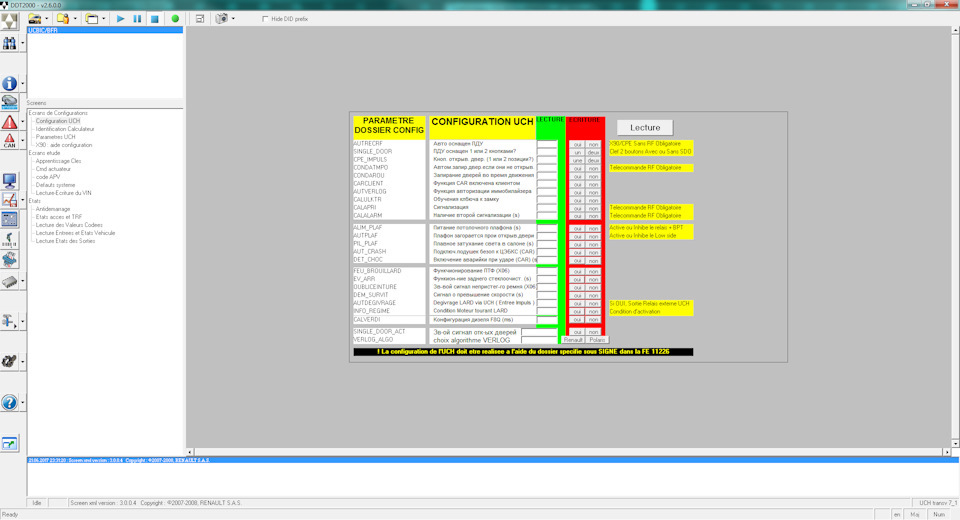Click the Polaris button for VERLOG_ALGO
Viewport: 960px width, 520px height.
pyautogui.click(x=597, y=340)
